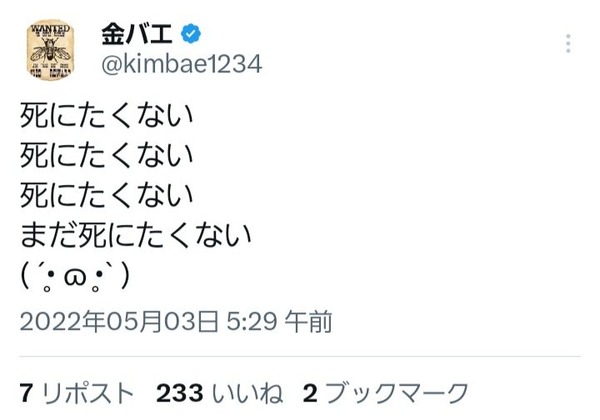The image size is (600, 420).
Task: Click the number 233 in likes
Action: click(x=180, y=393)
